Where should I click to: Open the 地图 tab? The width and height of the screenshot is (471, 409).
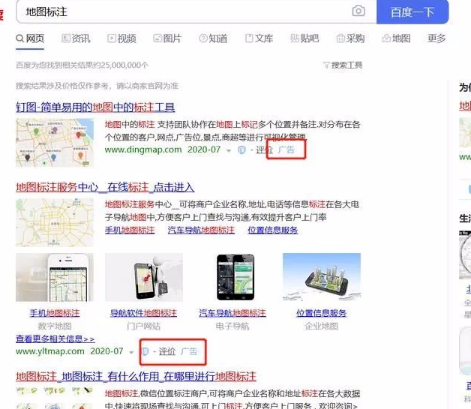coord(396,38)
